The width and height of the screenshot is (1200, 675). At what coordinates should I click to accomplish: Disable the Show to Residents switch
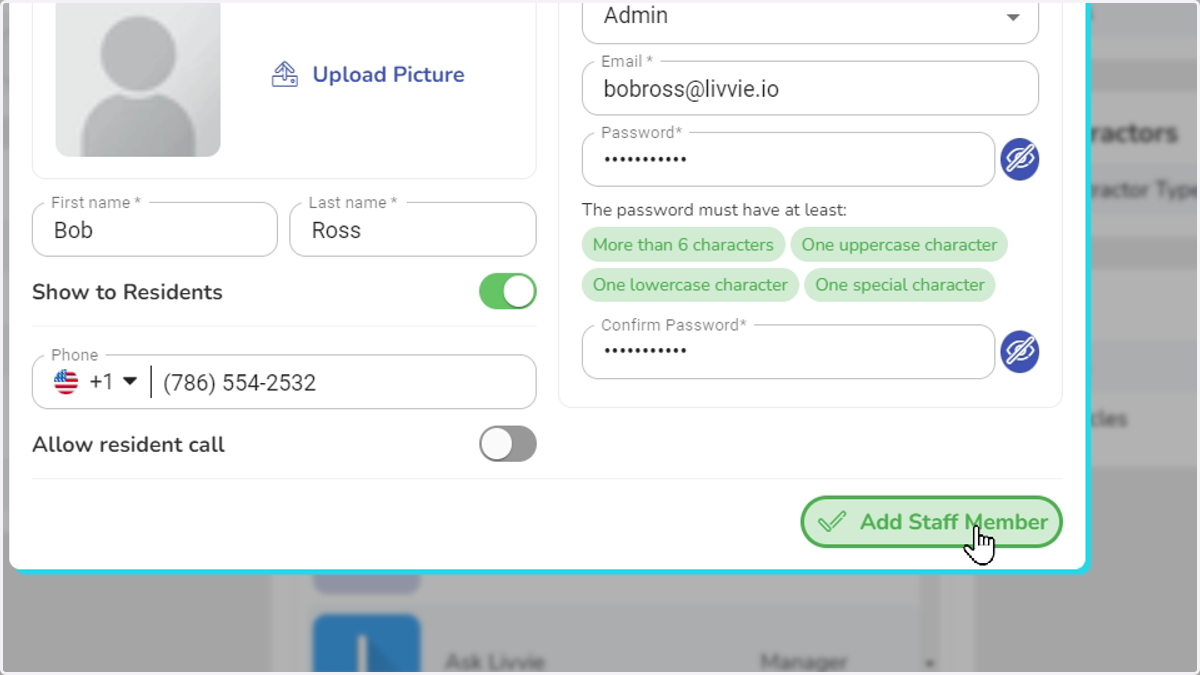click(x=508, y=292)
